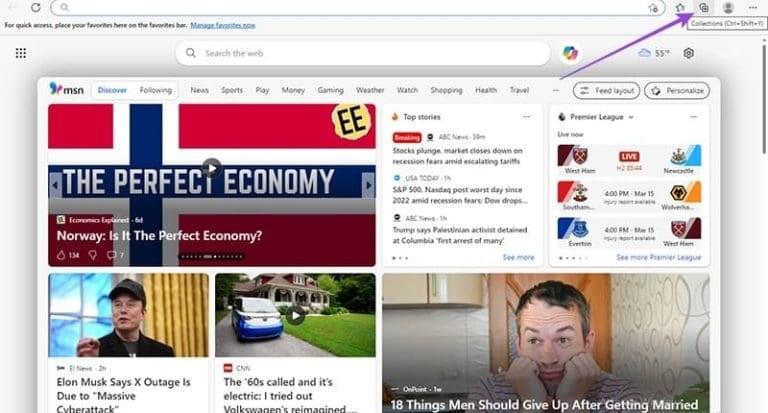
Task: Open the West Ham vs Newcastle live match
Action: (629, 160)
